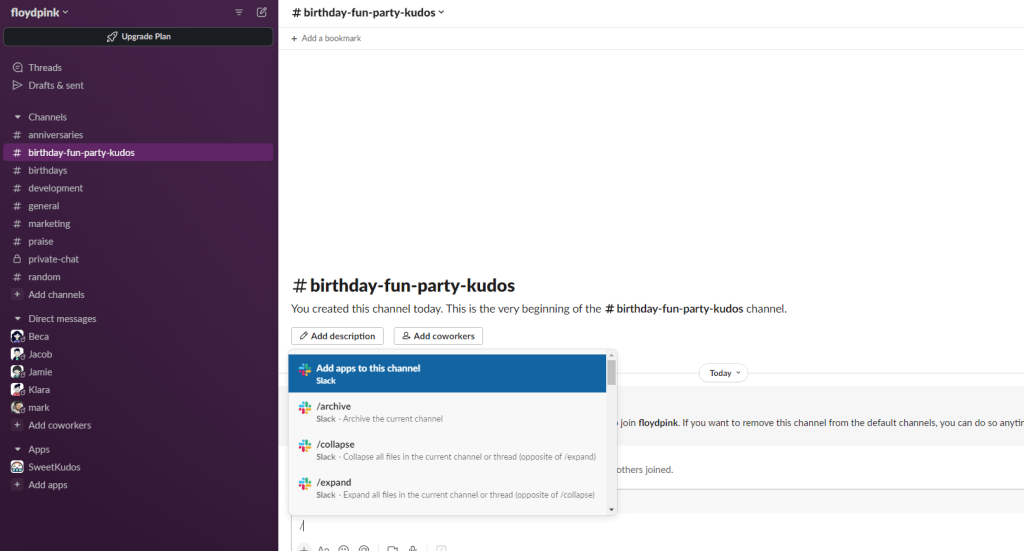This screenshot has height=551, width=1024.
Task: Open the sidebar filter icon
Action: click(x=239, y=12)
